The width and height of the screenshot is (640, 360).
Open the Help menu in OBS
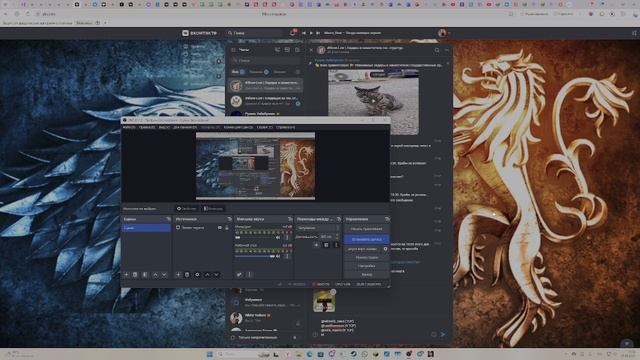tap(285, 127)
